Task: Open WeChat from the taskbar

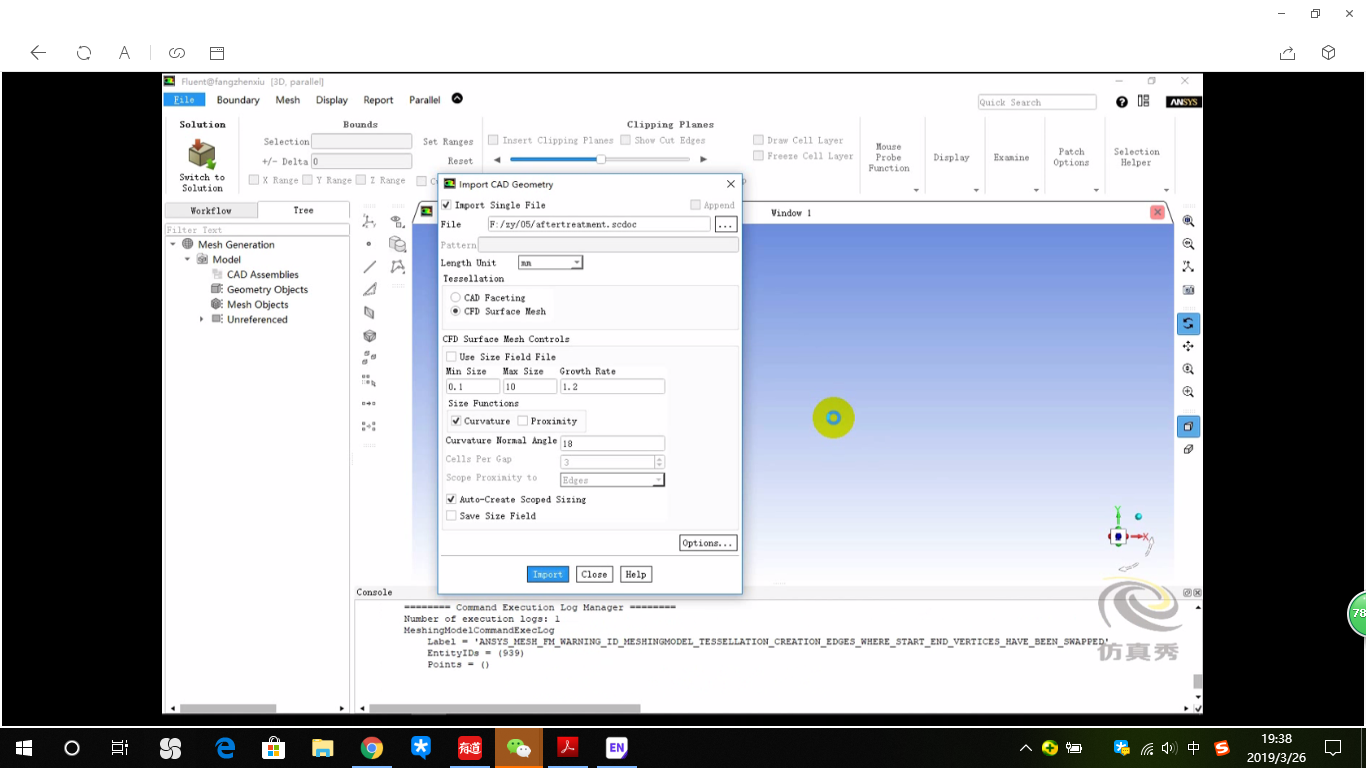Action: (519, 747)
